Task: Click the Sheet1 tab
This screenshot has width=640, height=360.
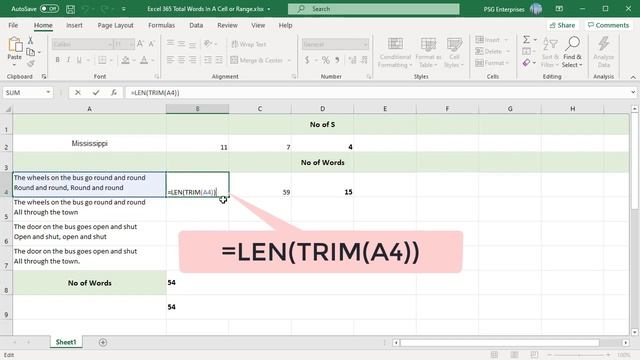Action: pos(66,342)
